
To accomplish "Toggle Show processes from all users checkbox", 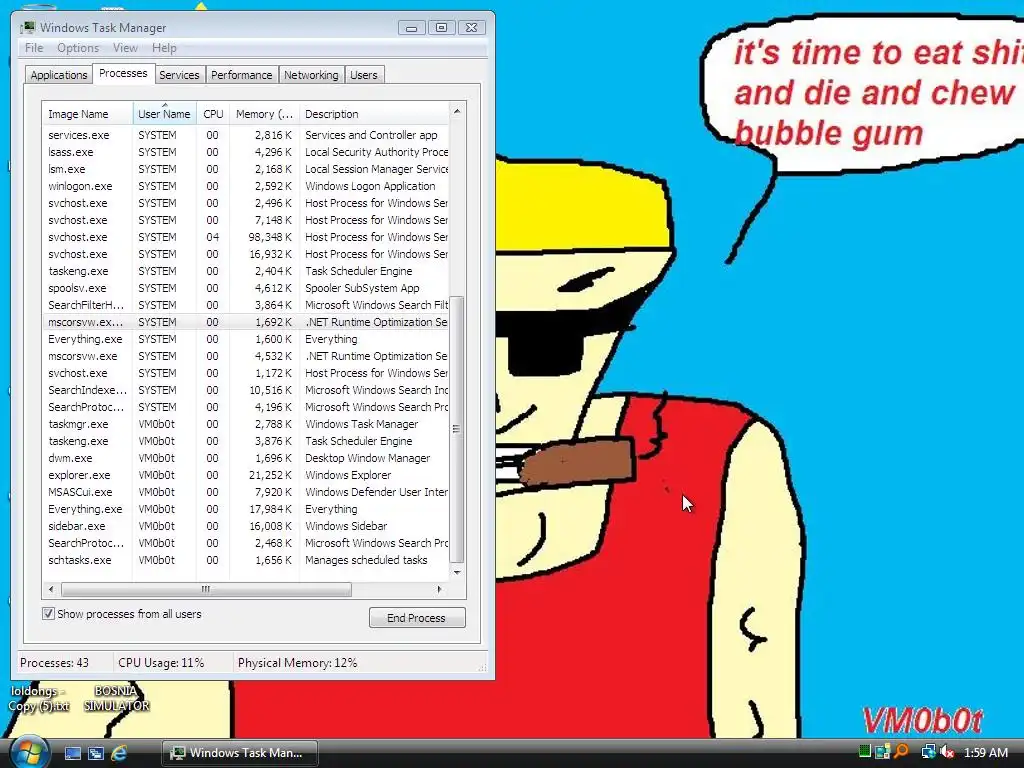I will [x=48, y=614].
